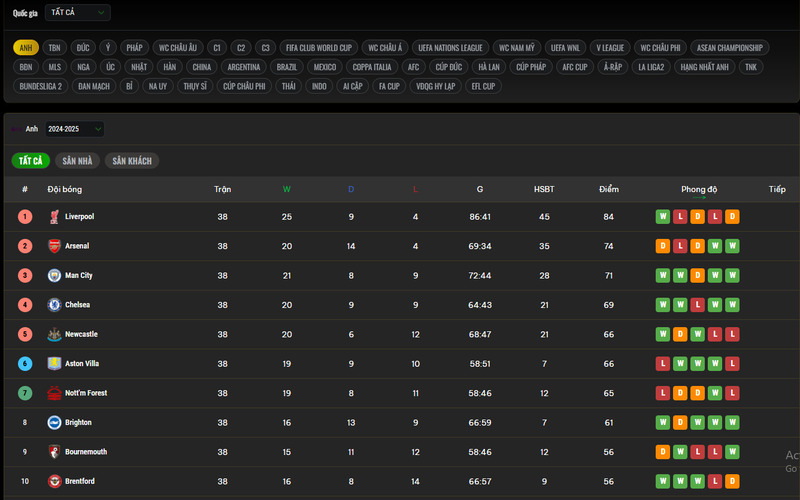The image size is (800, 500).
Task: Click Liverpool's first form badge W
Action: pyautogui.click(x=663, y=217)
